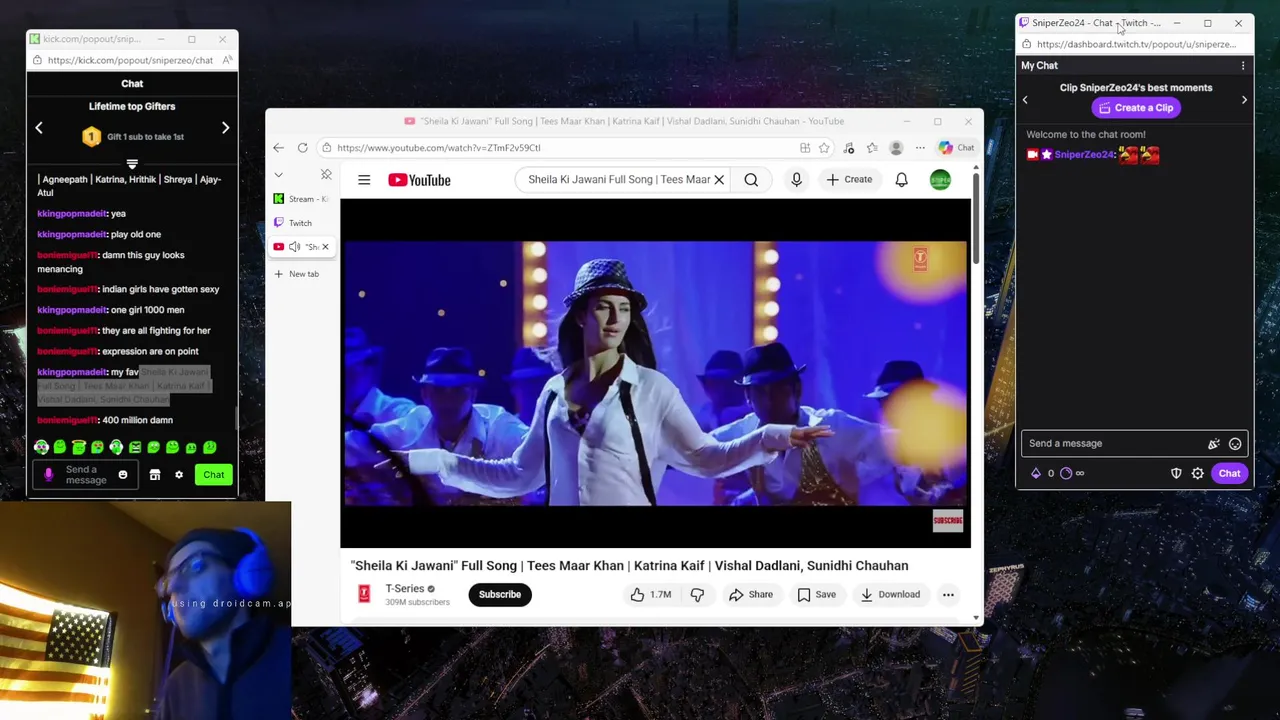Open Copilot Chat in browser toolbar
Viewport: 1280px width, 720px height.
[x=957, y=148]
